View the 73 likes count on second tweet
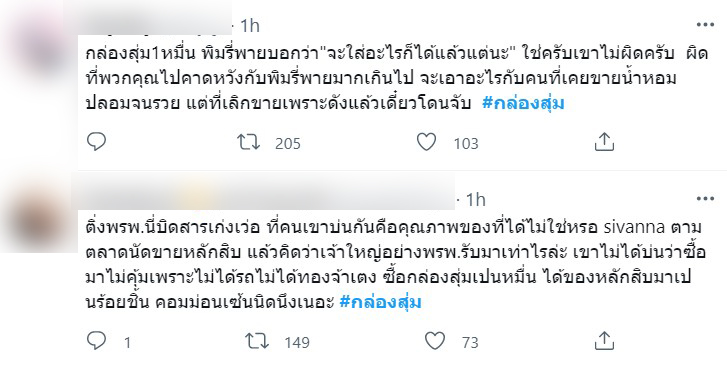 (470, 343)
